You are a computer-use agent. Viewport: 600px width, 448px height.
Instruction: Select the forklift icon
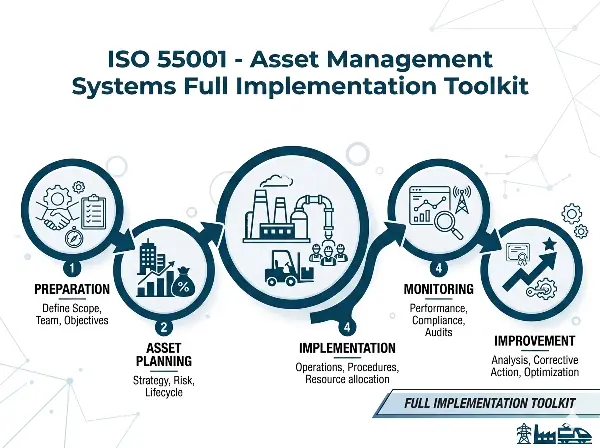click(x=288, y=268)
